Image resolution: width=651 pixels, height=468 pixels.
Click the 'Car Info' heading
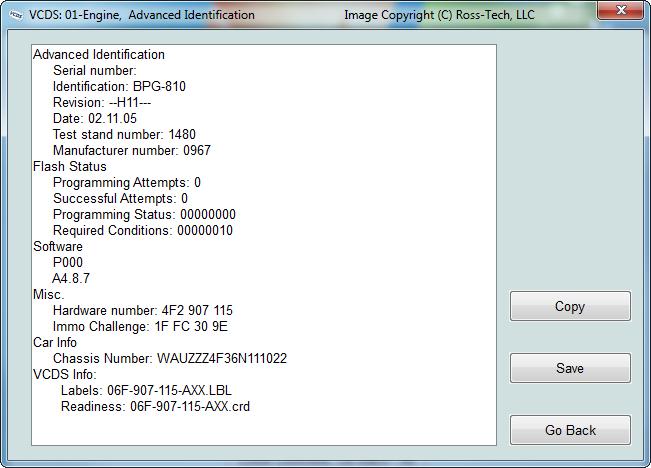click(55, 342)
